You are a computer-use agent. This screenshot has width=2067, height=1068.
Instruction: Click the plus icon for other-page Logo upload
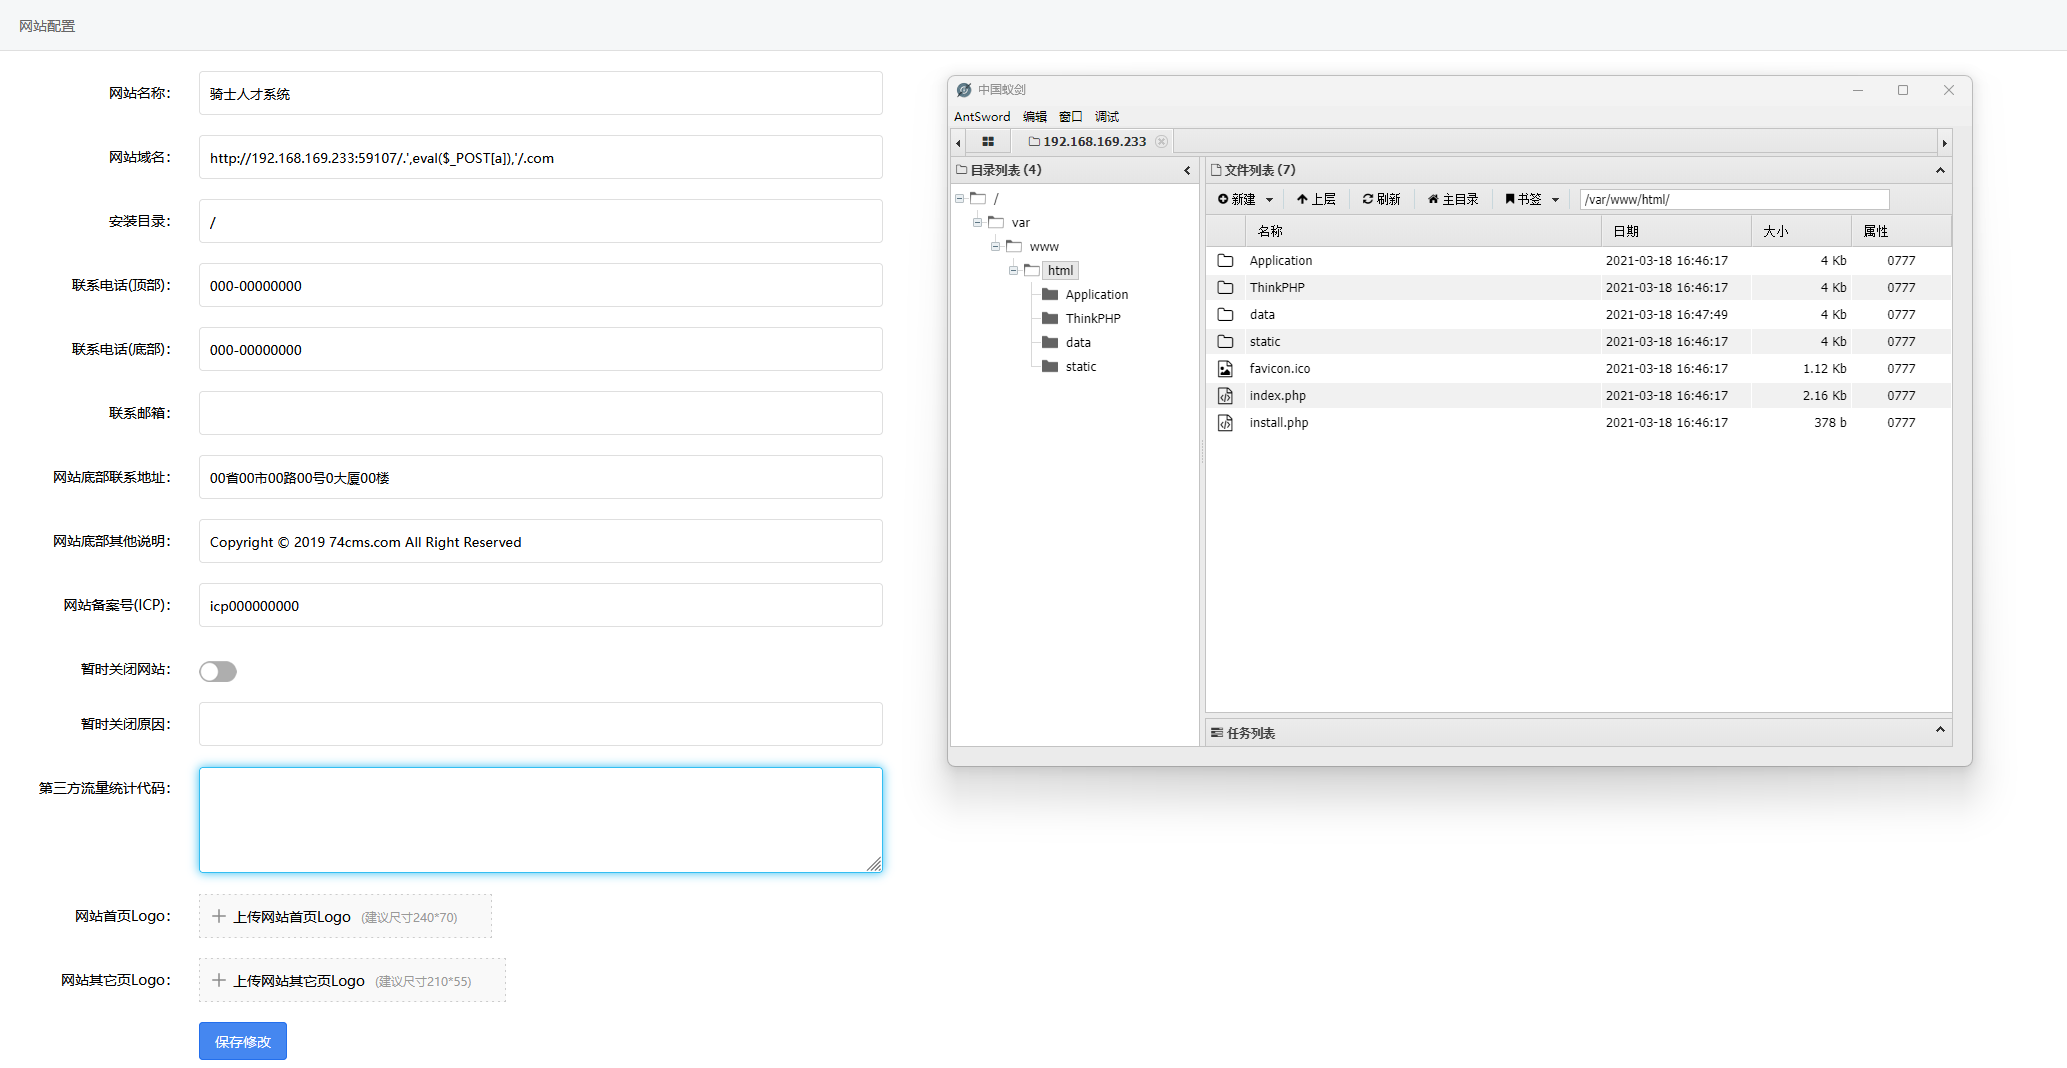click(x=219, y=980)
